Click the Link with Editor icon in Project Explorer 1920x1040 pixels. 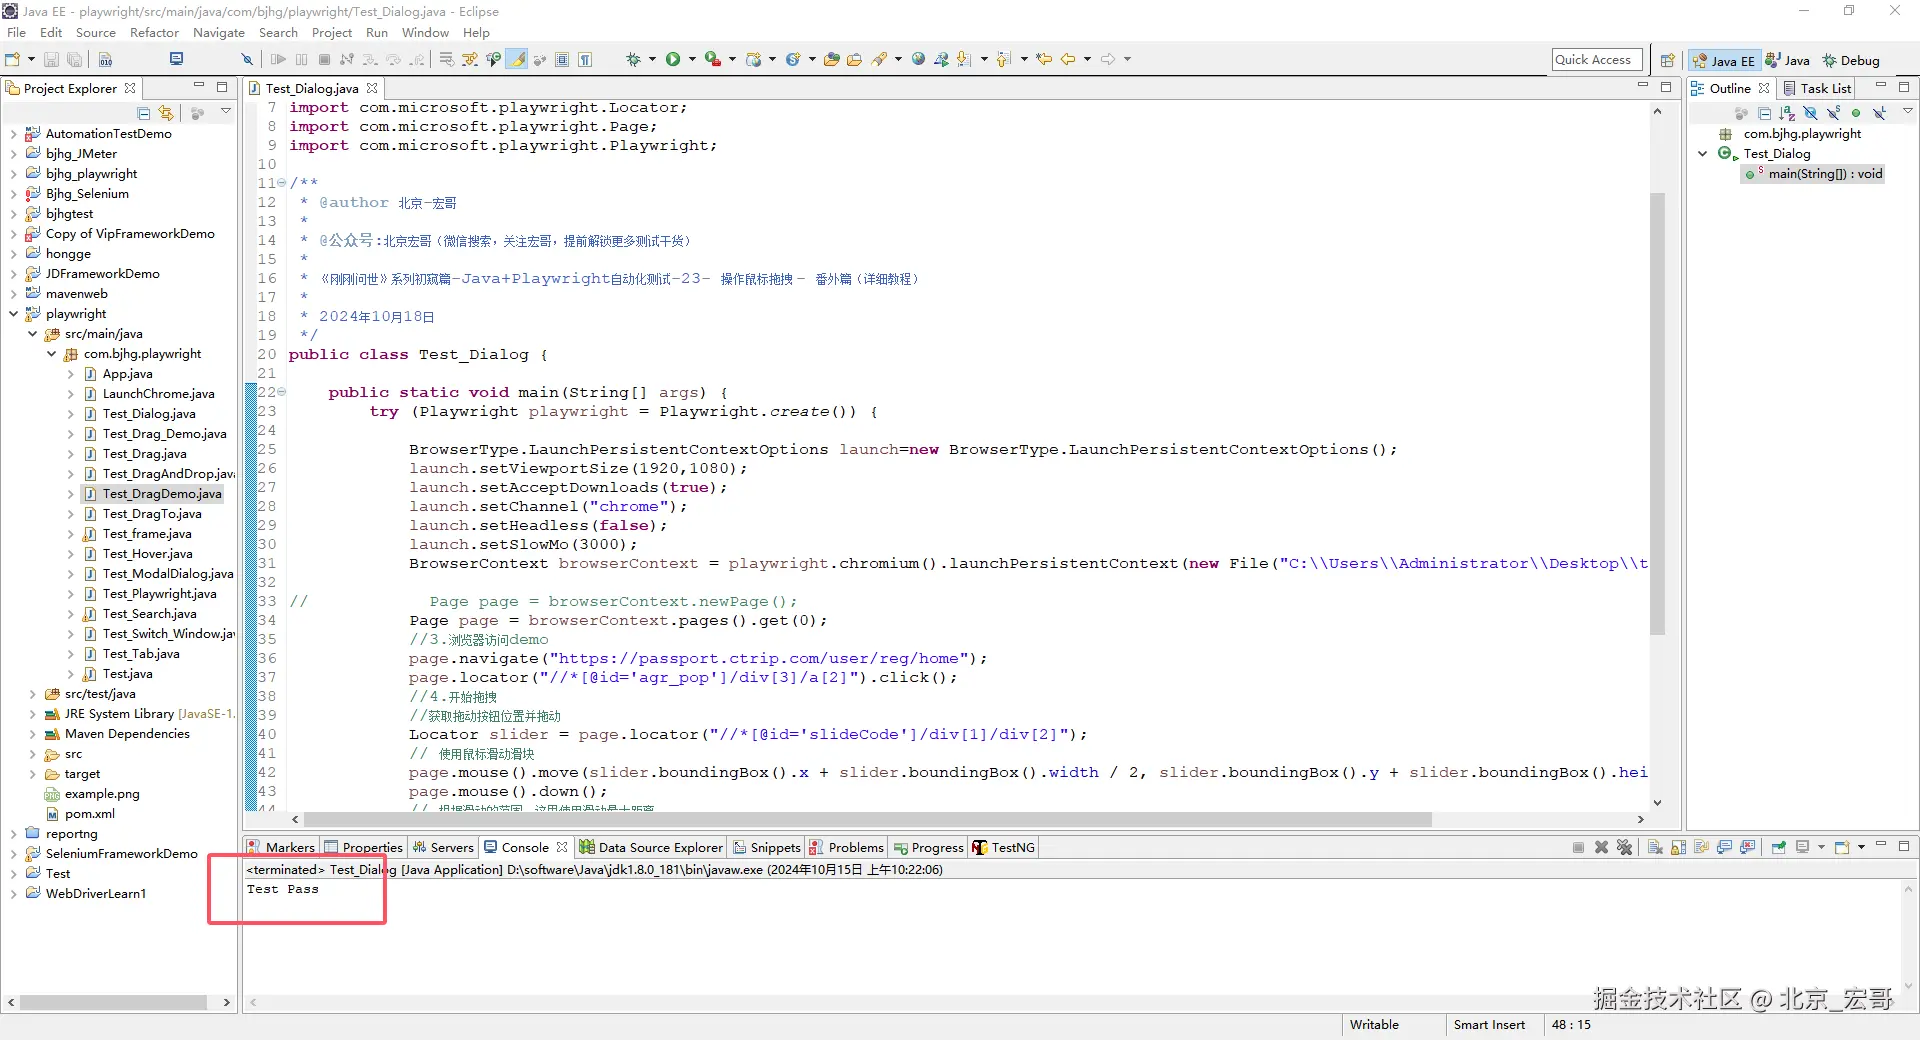(166, 113)
